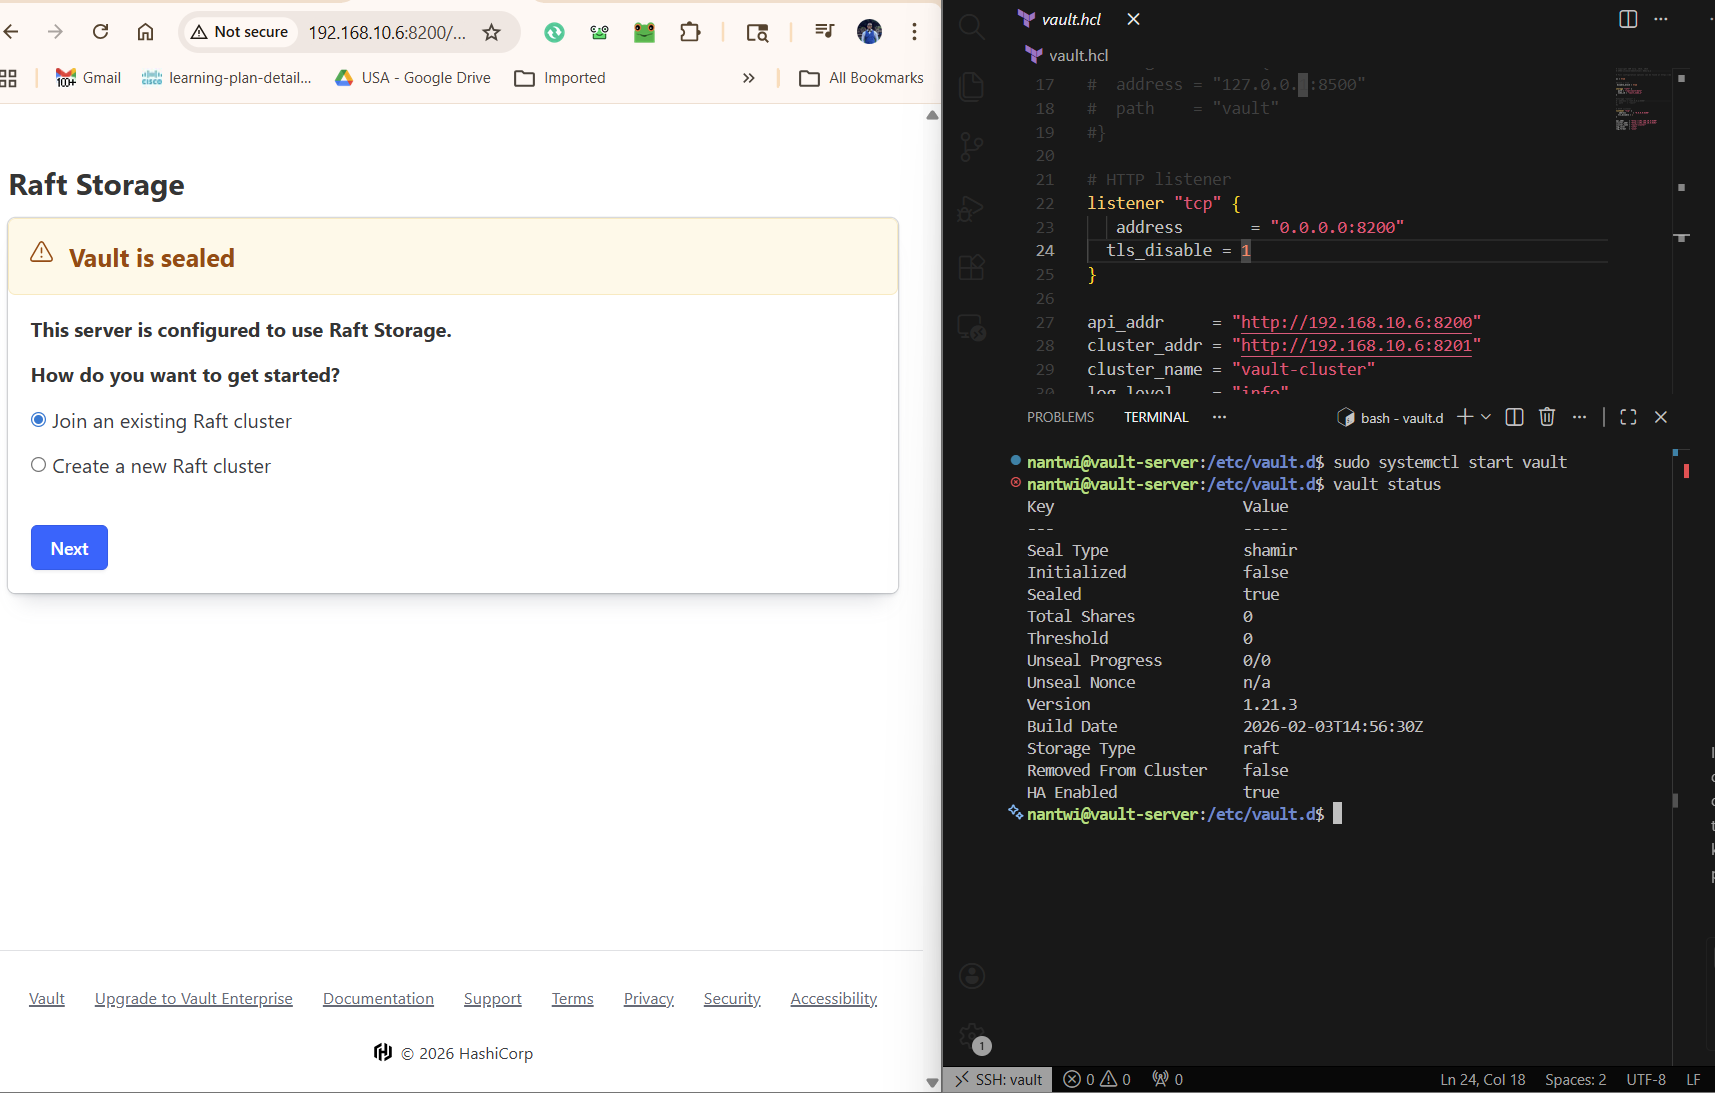Change indentation via Spaces: 2
The height and width of the screenshot is (1093, 1715).
1576,1080
